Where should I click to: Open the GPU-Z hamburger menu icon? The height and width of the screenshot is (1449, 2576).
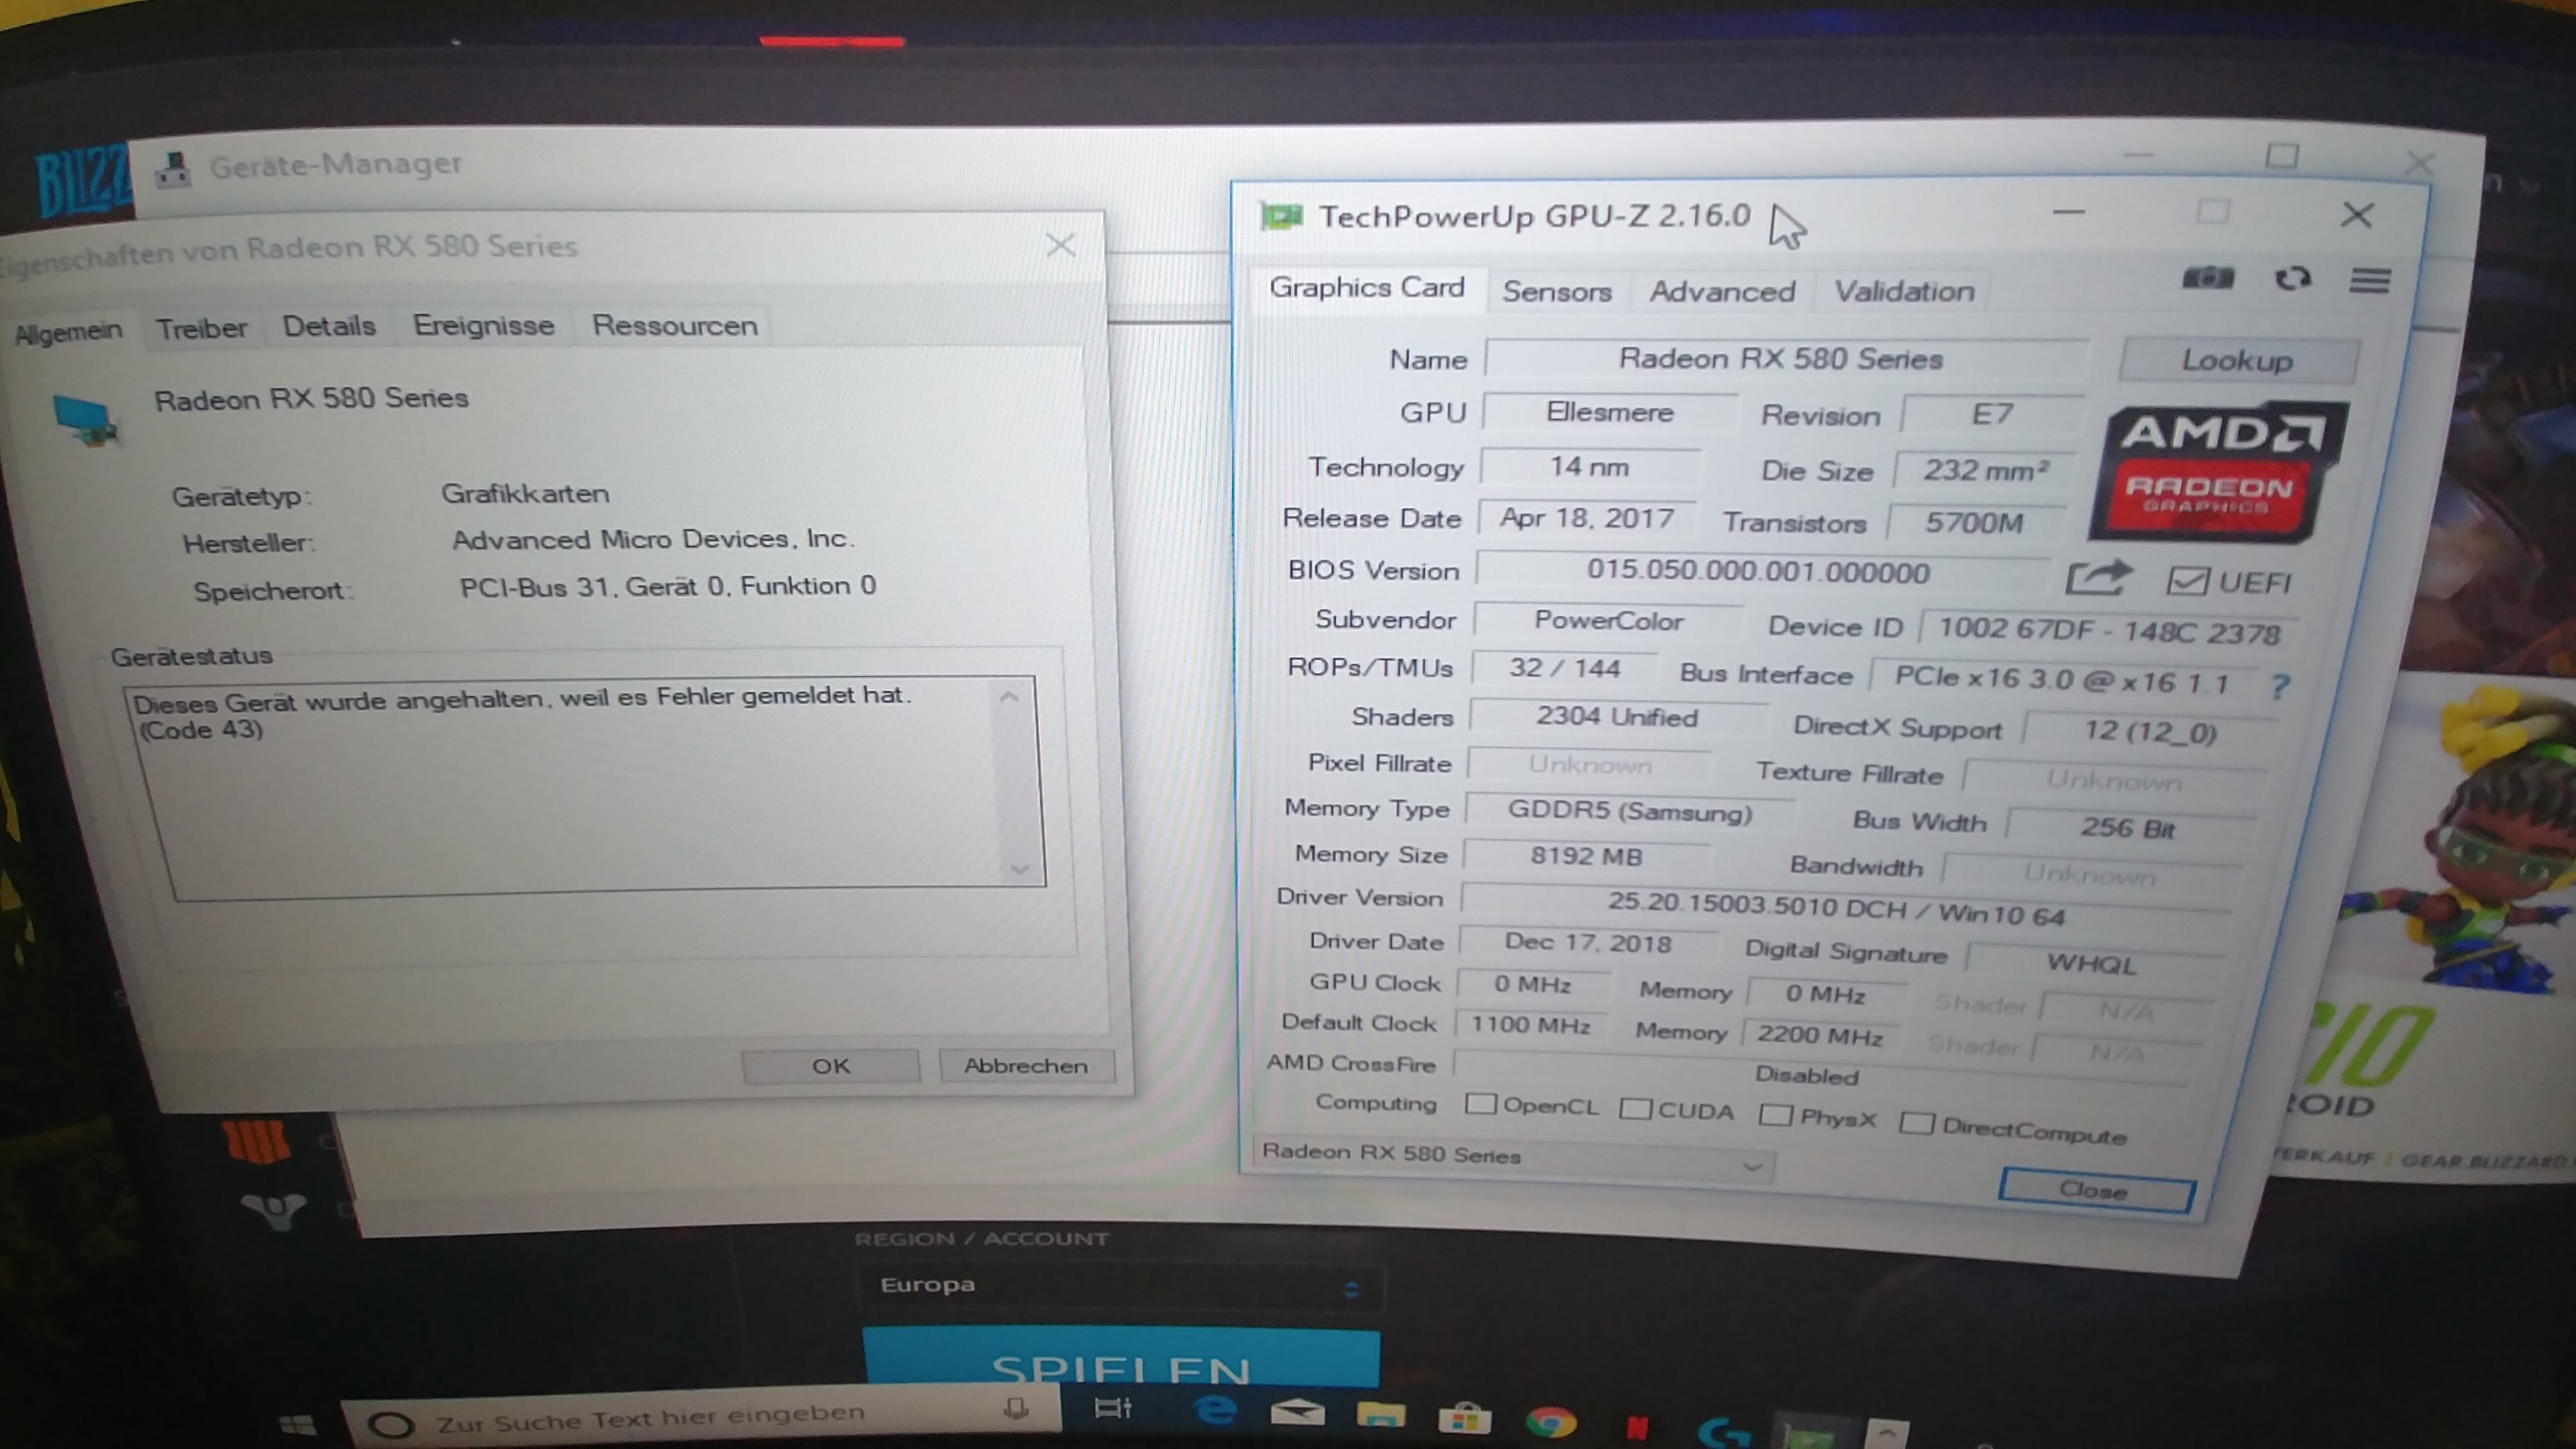pos(2369,281)
